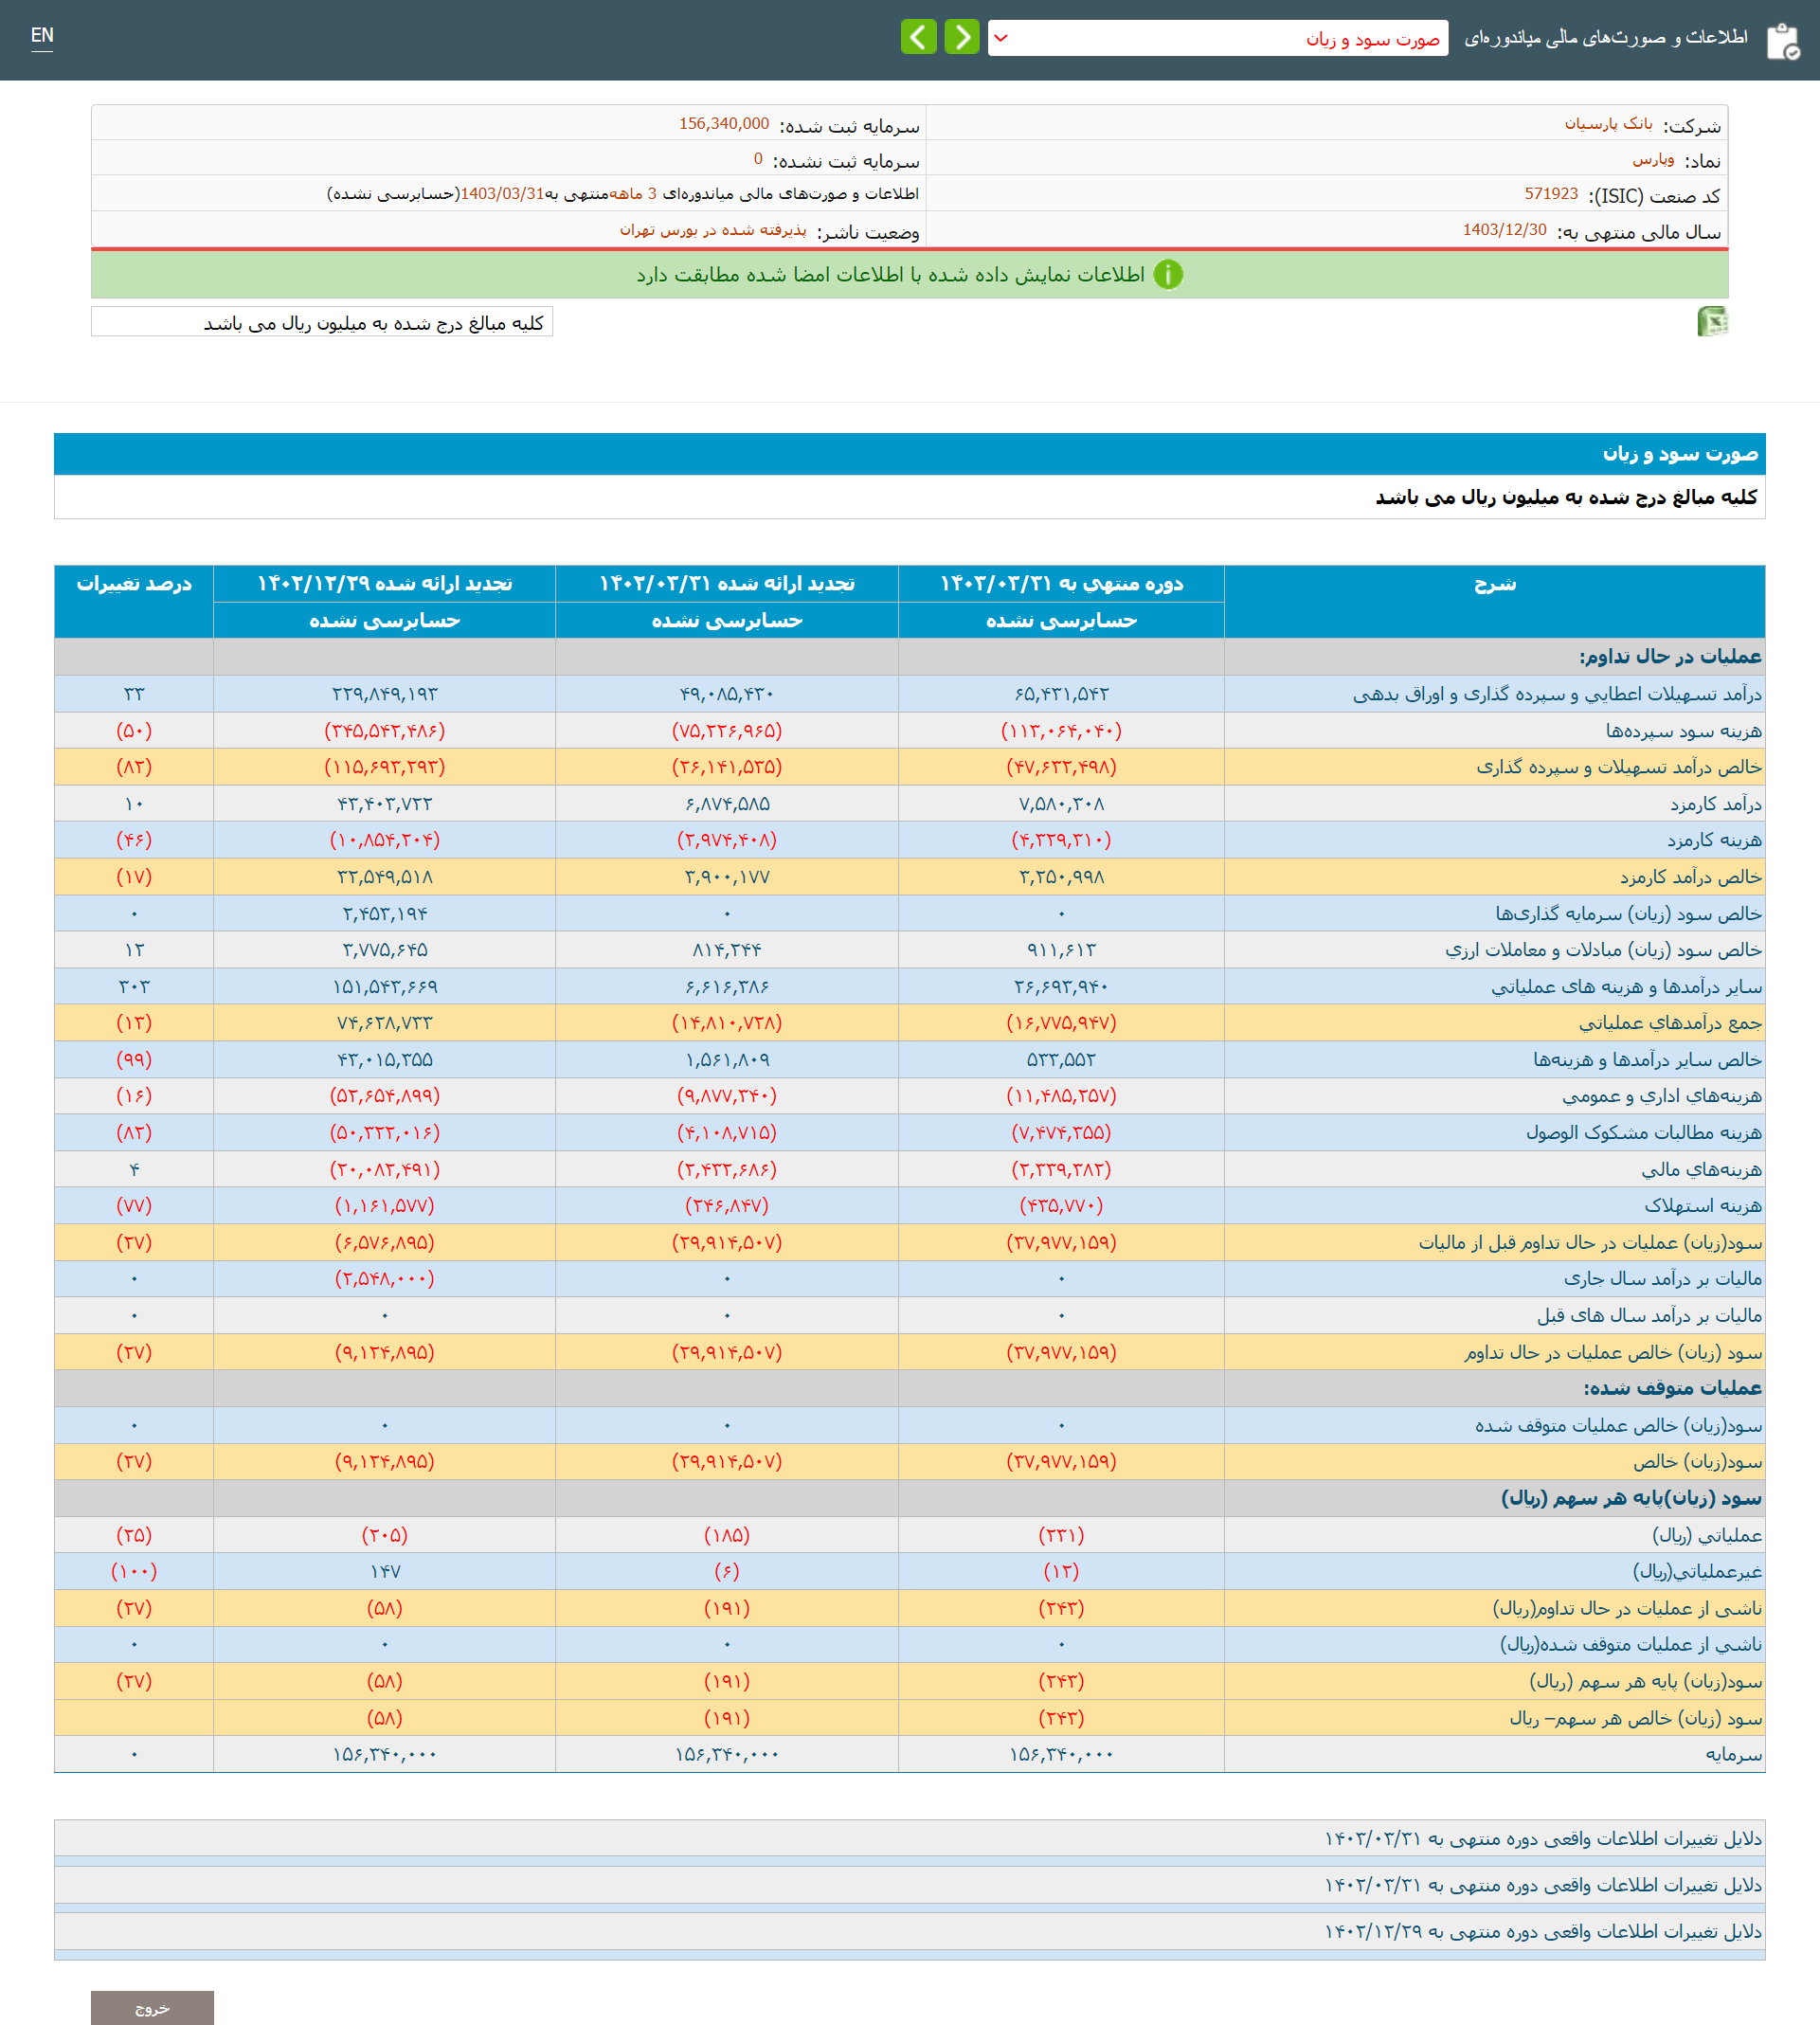Click the clipboard report icon in header
Image resolution: width=1820 pixels, height=2025 pixels.
(x=1783, y=41)
